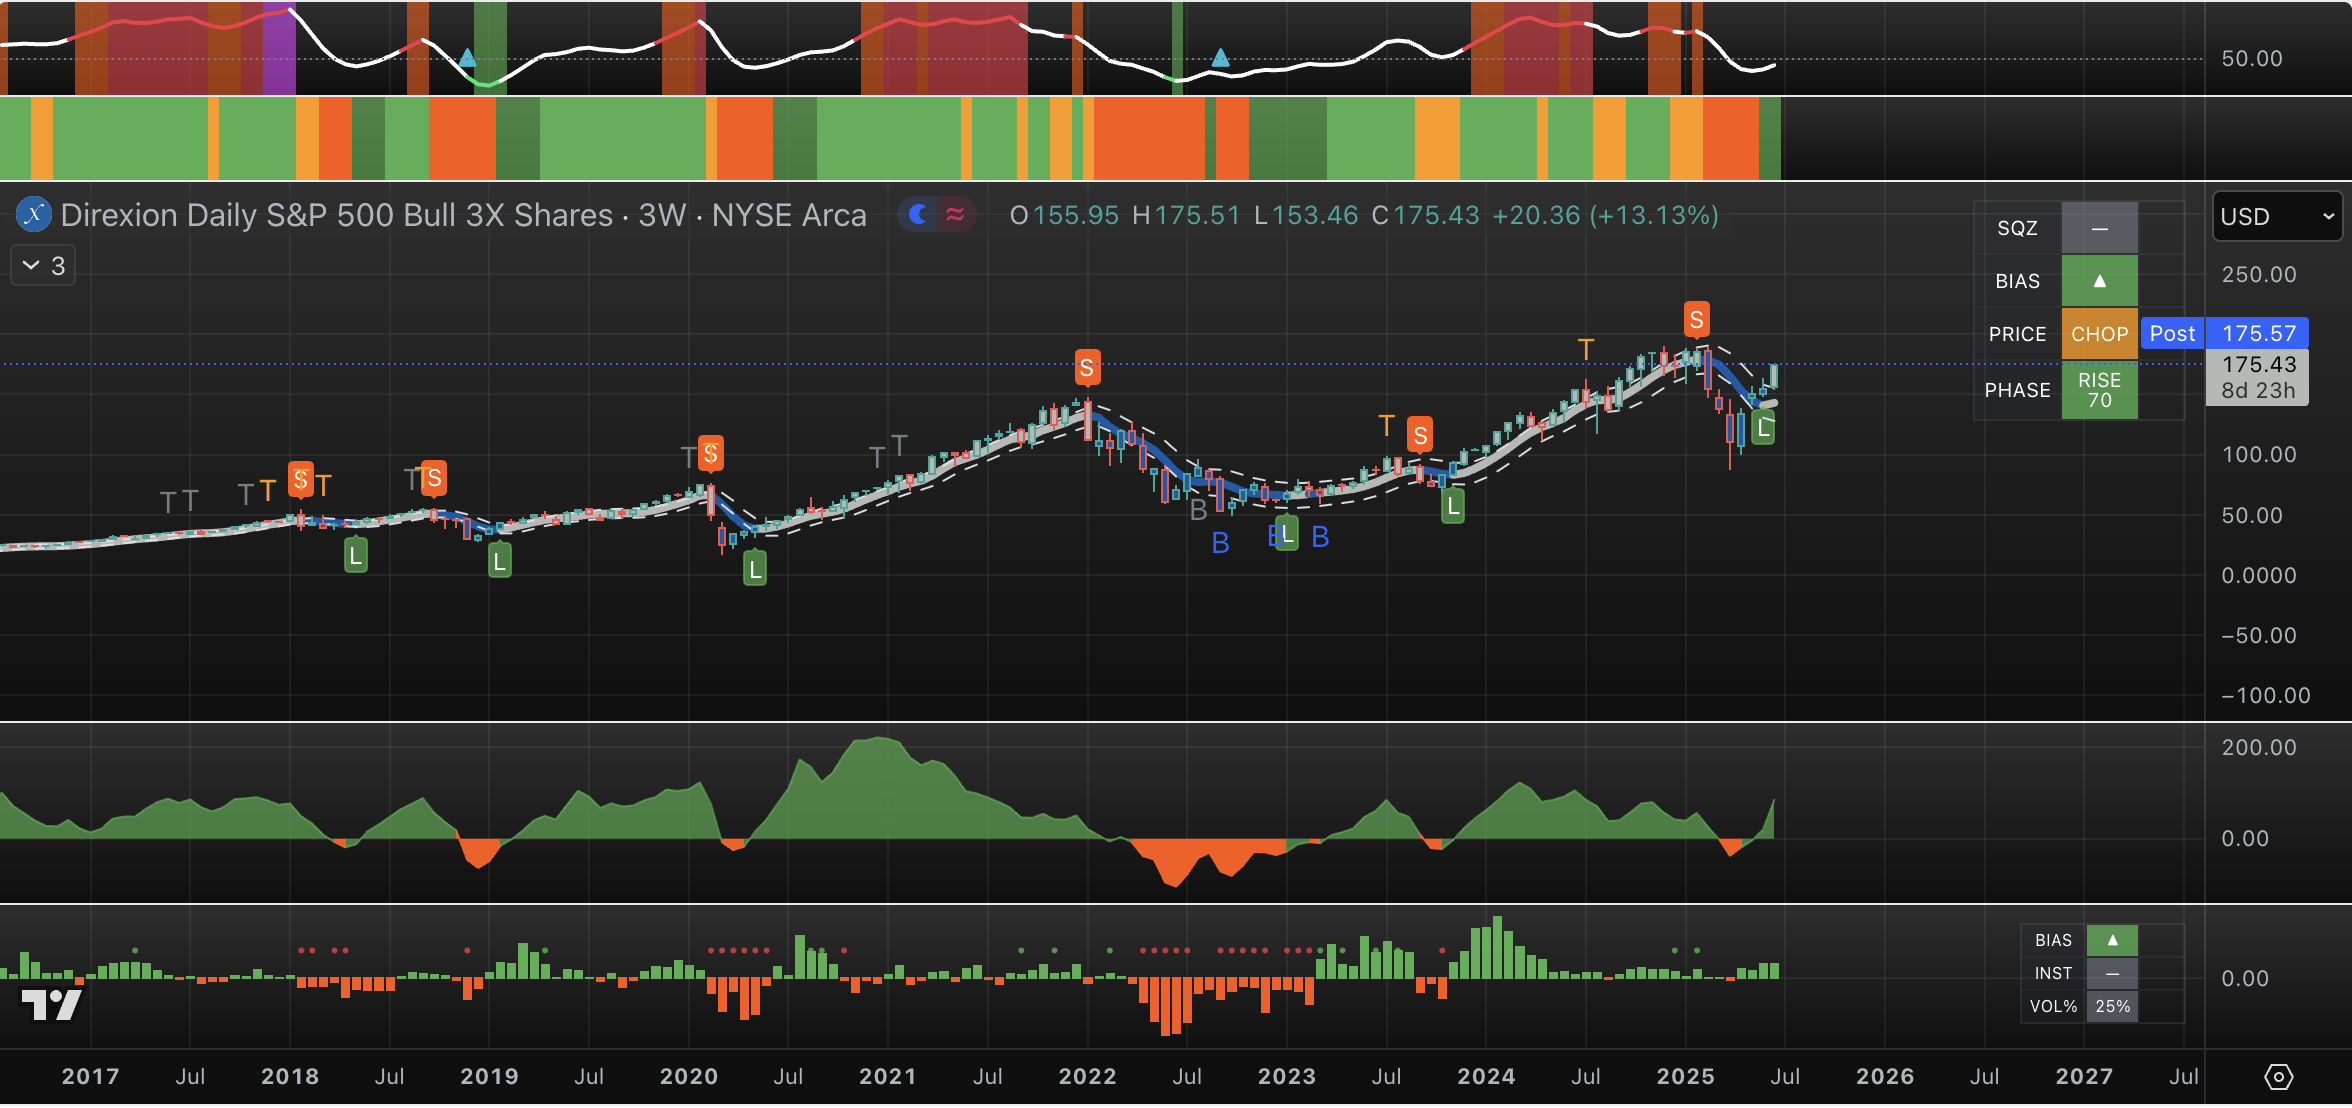Click the 250.00 level on price scale

pyautogui.click(x=2258, y=275)
